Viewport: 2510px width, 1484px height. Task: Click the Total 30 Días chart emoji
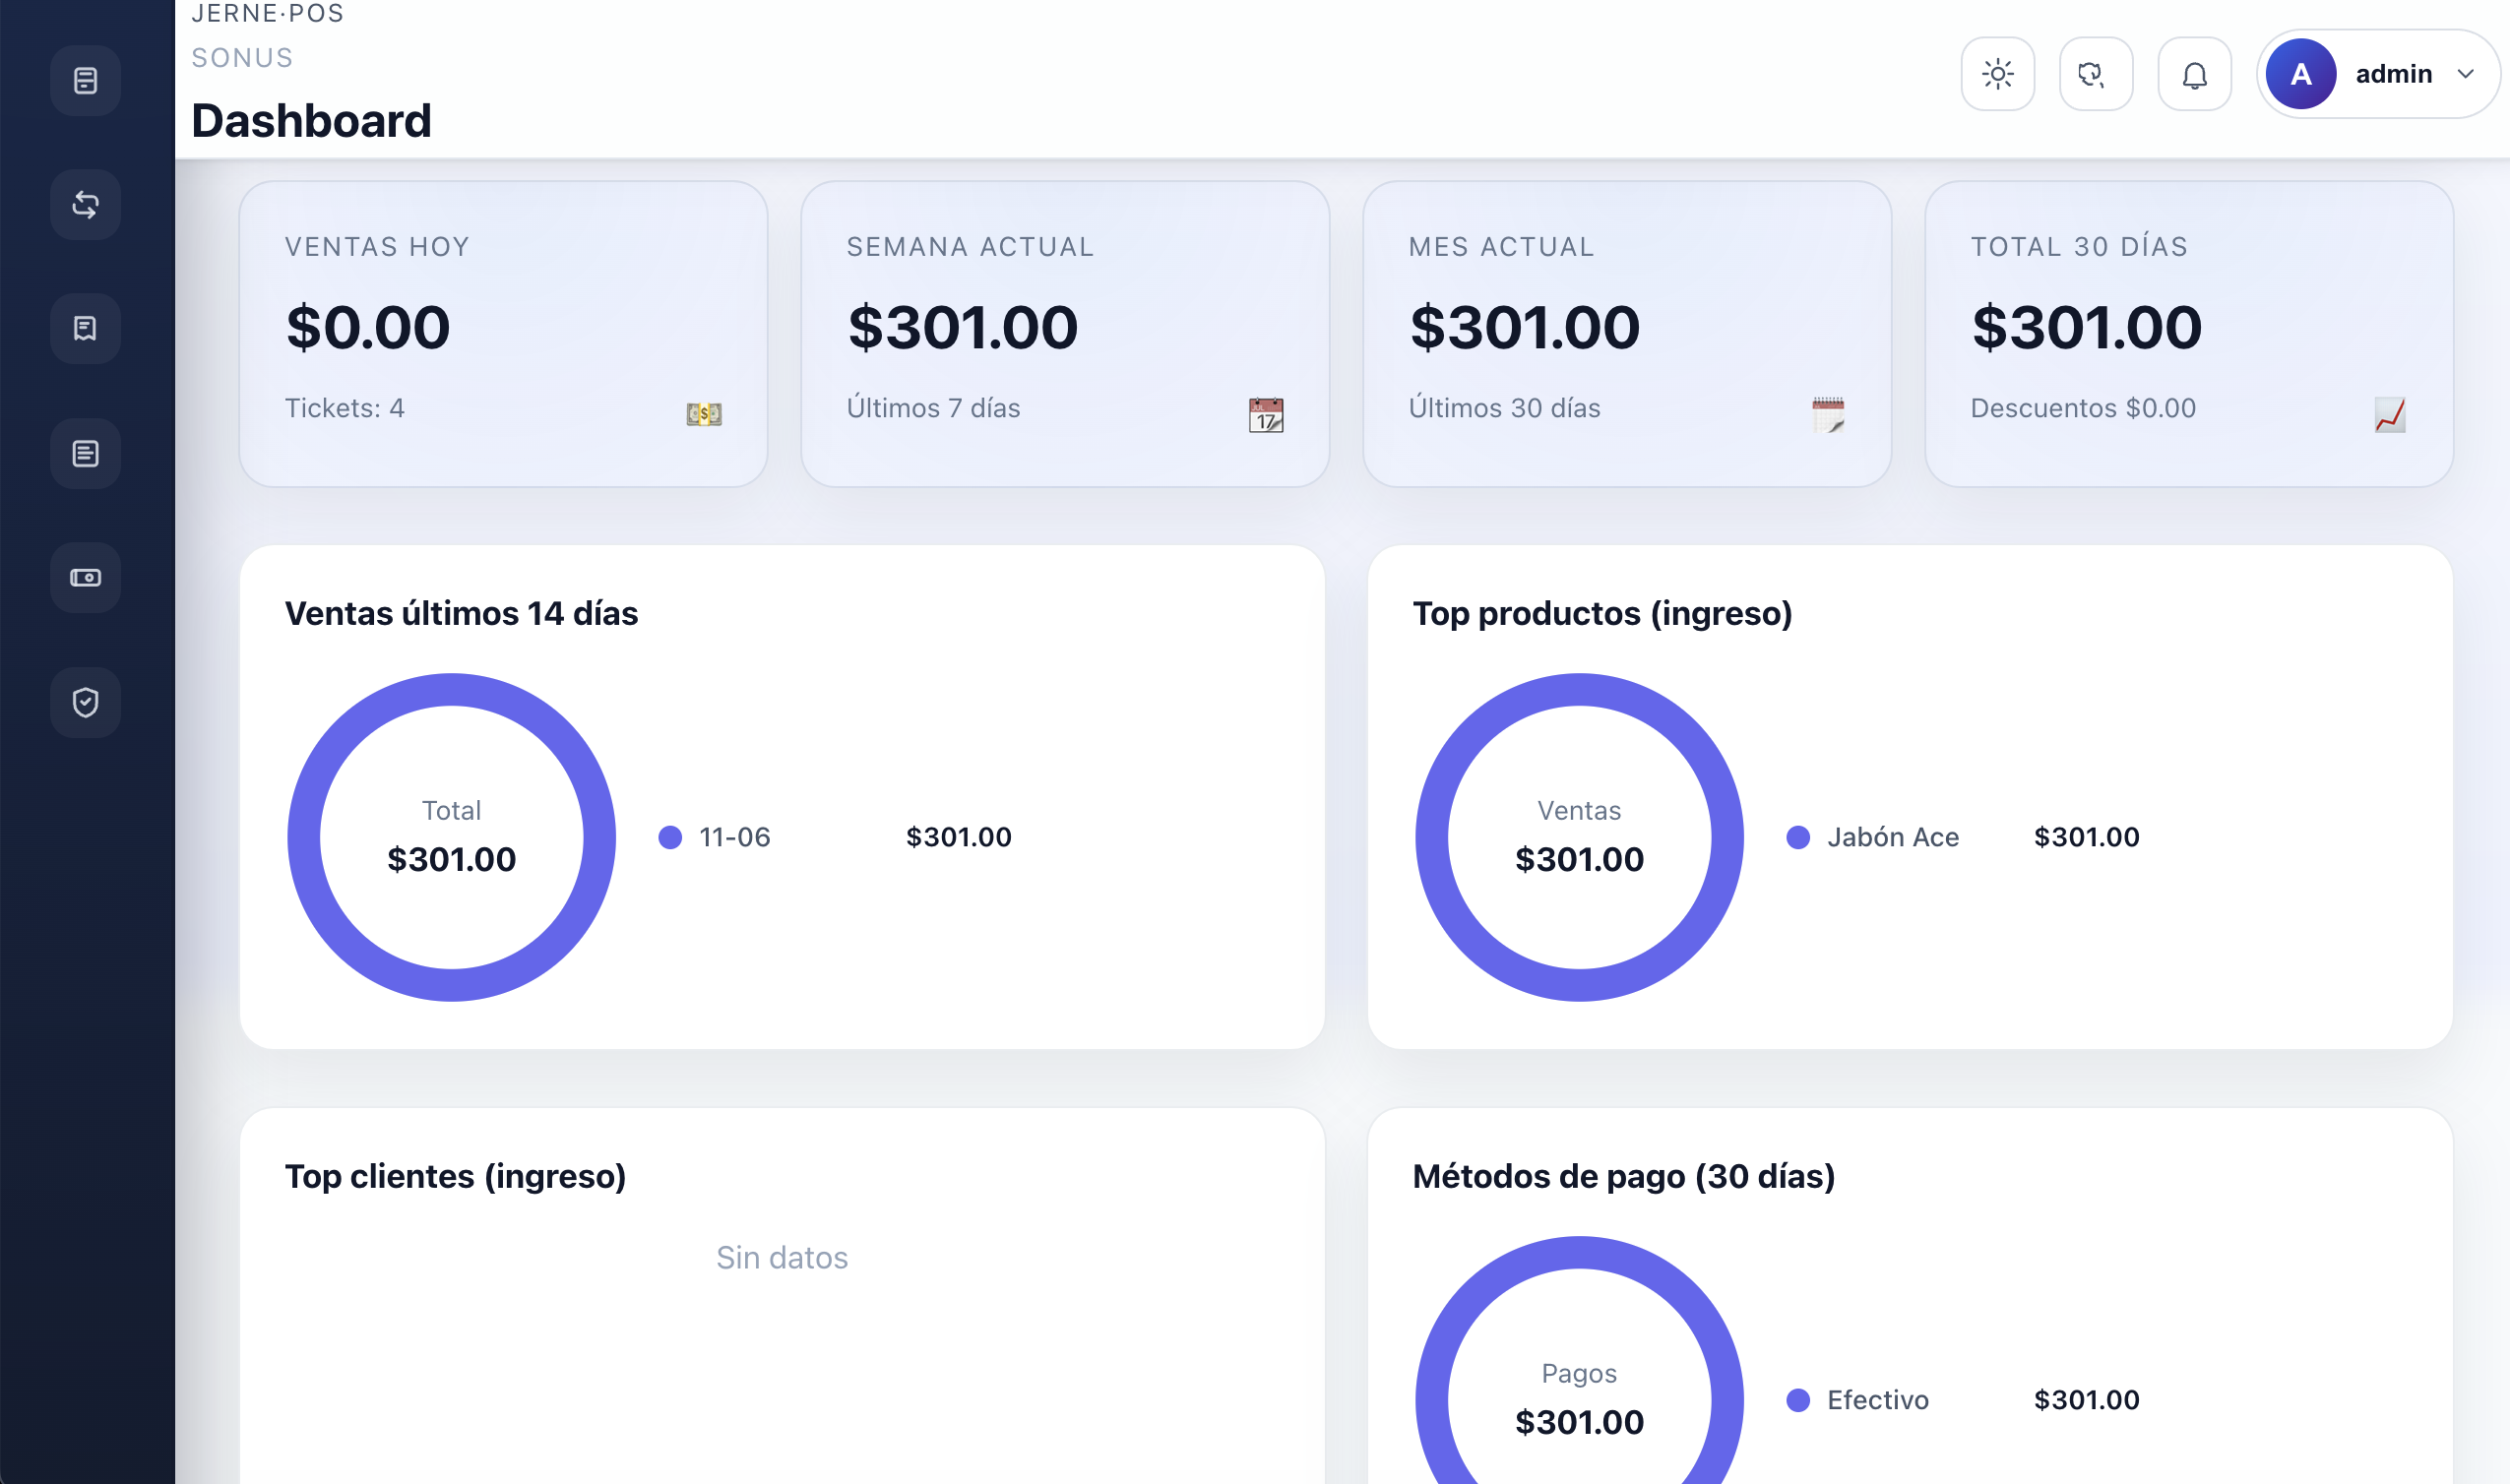pyautogui.click(x=2389, y=413)
